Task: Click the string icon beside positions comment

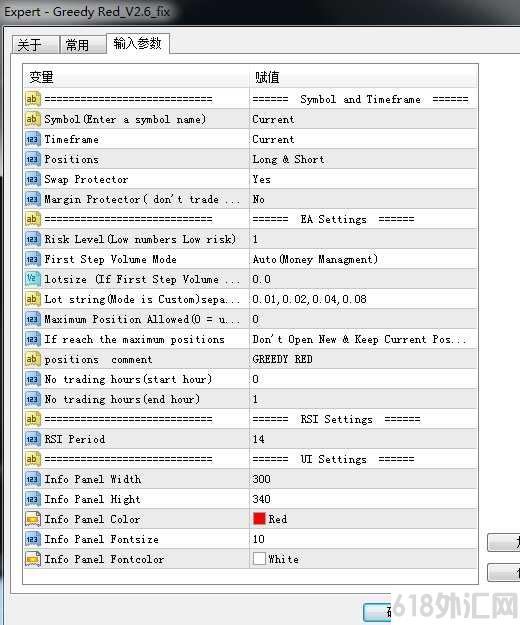Action: [33, 359]
